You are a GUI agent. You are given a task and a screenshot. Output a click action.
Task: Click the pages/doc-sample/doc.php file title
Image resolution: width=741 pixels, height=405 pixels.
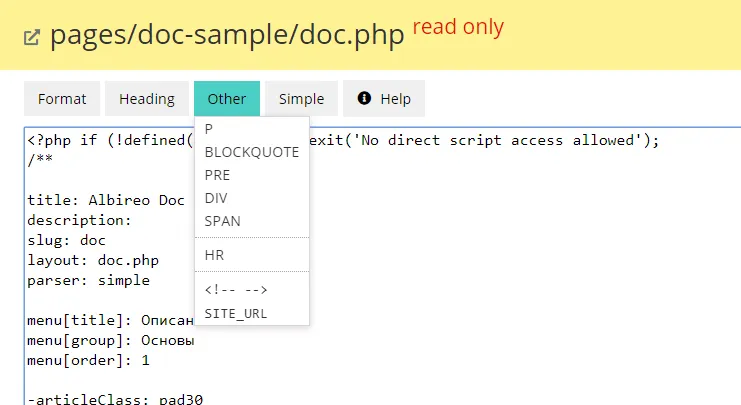point(227,36)
